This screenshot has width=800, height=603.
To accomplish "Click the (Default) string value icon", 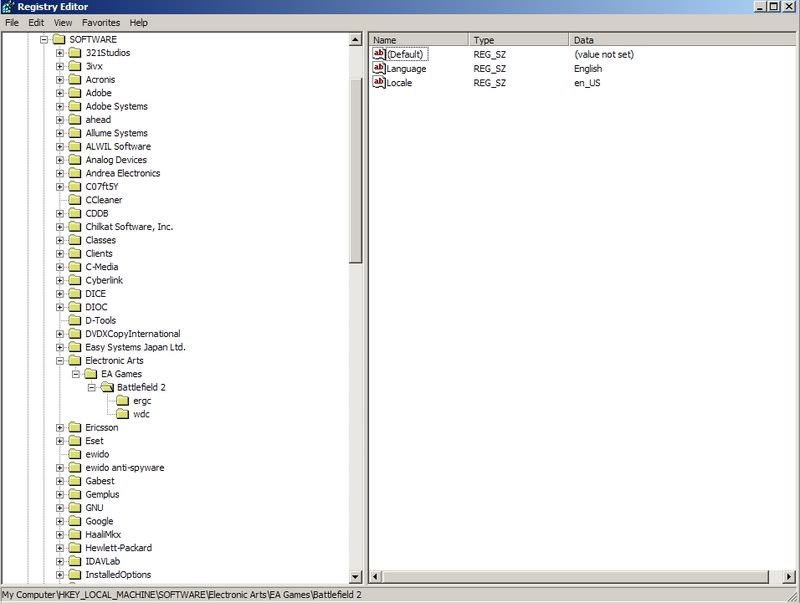I will point(379,54).
